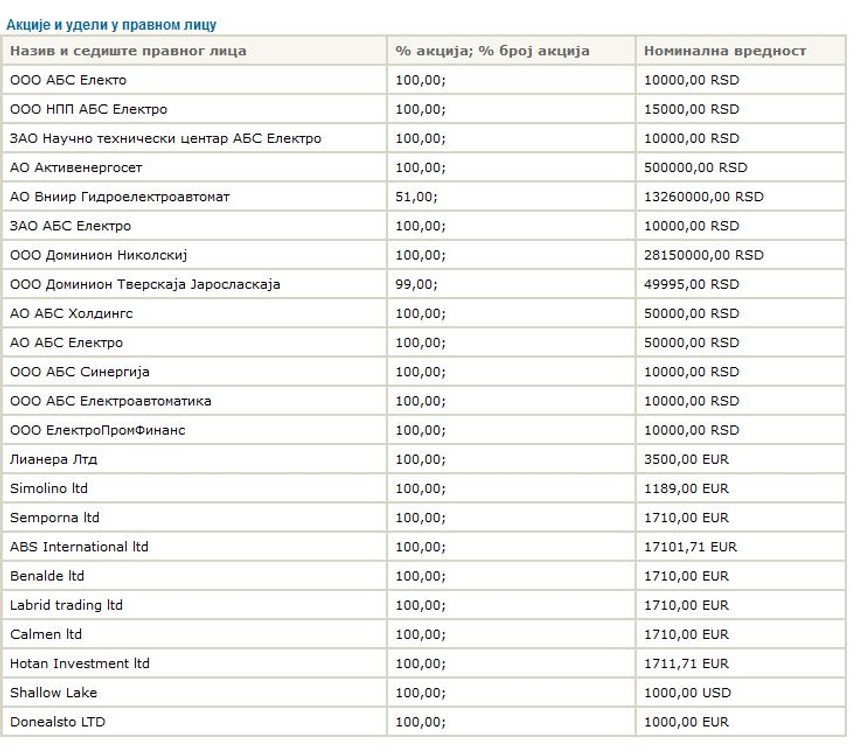Select 'ЗАО Научно технически центар АБС Електро'
This screenshot has height=747, width=850.
(x=165, y=138)
